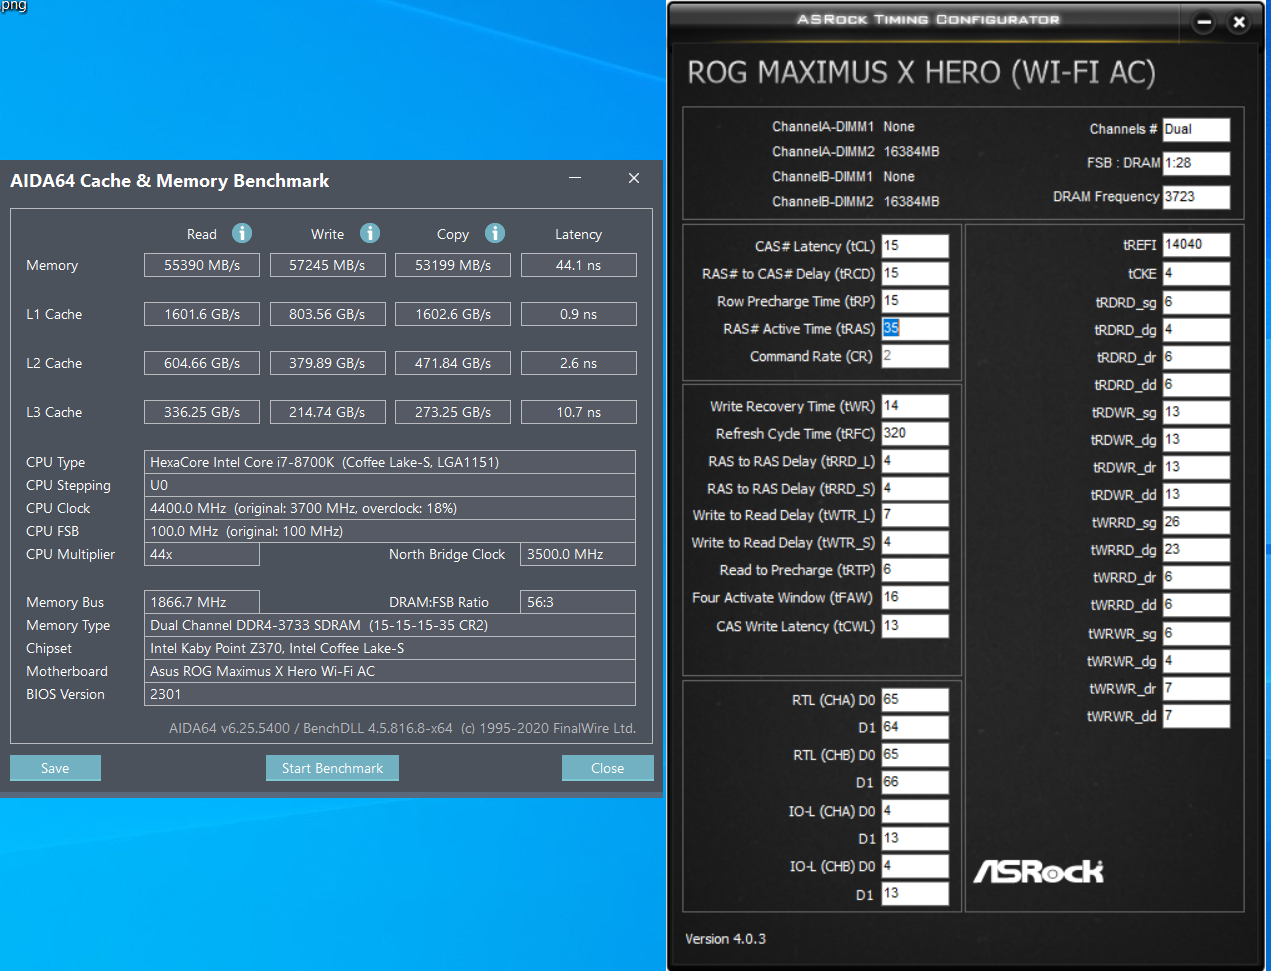The height and width of the screenshot is (971, 1271).
Task: Click the tWTR_S input field
Action: [915, 542]
